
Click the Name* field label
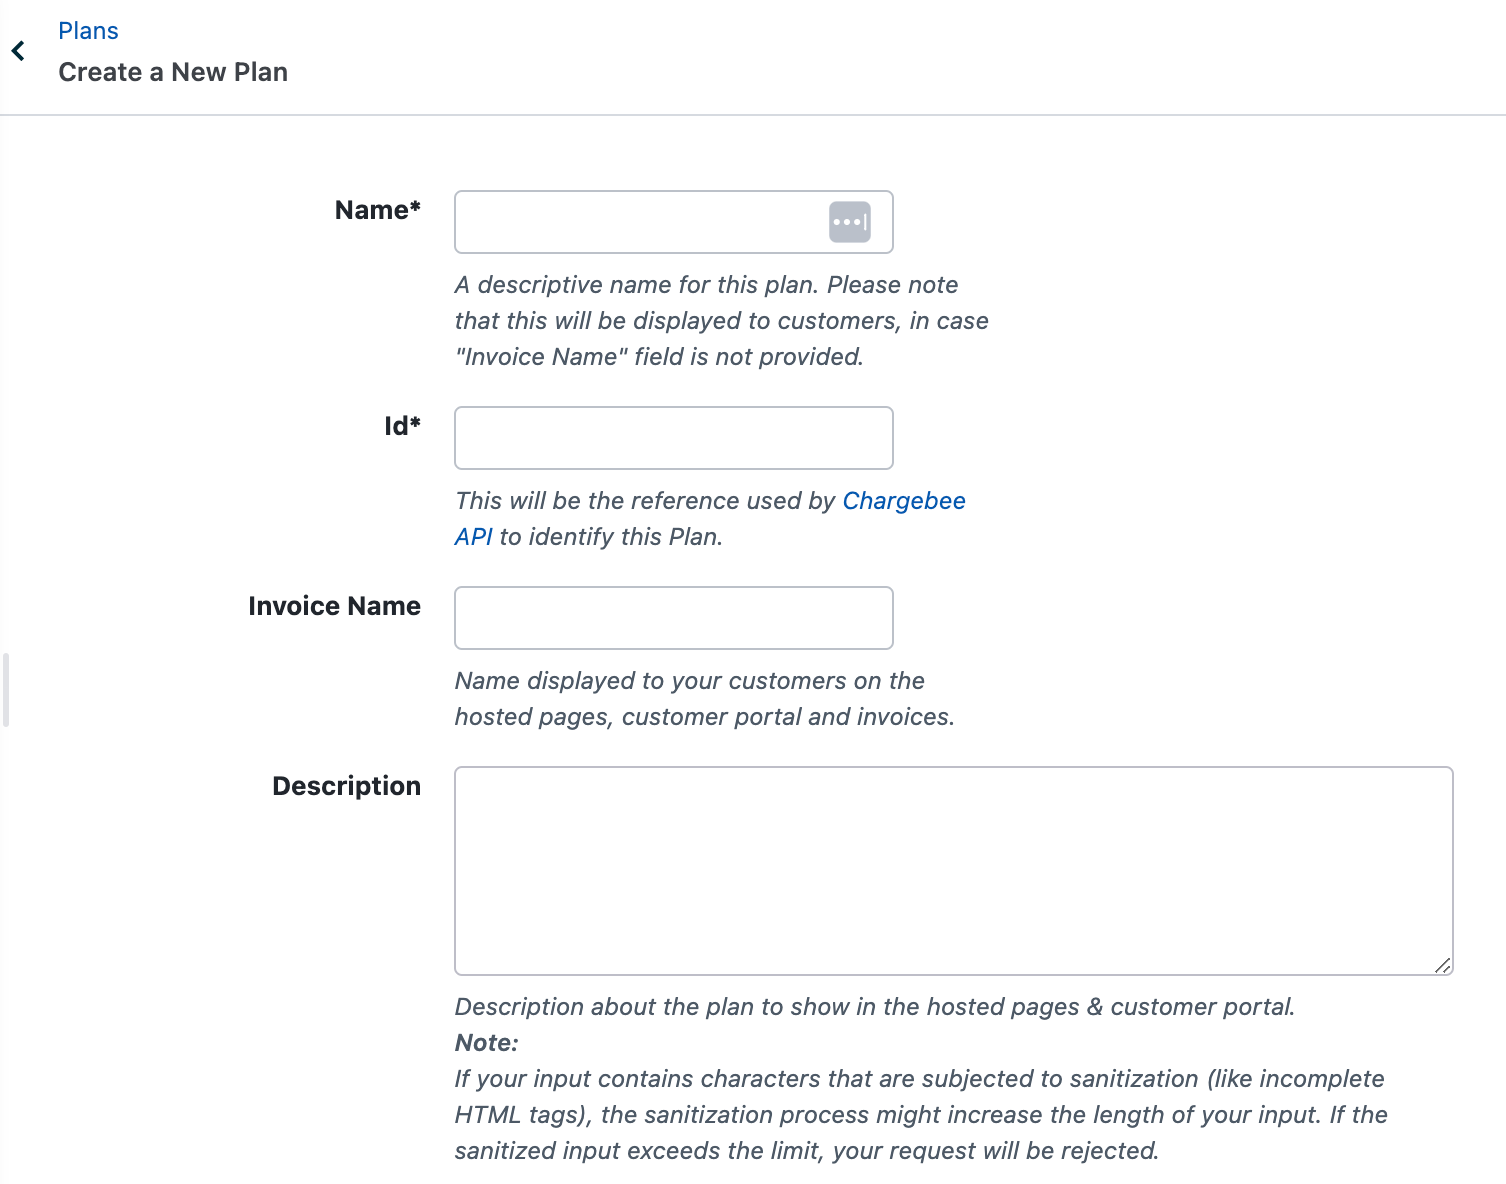(x=377, y=210)
